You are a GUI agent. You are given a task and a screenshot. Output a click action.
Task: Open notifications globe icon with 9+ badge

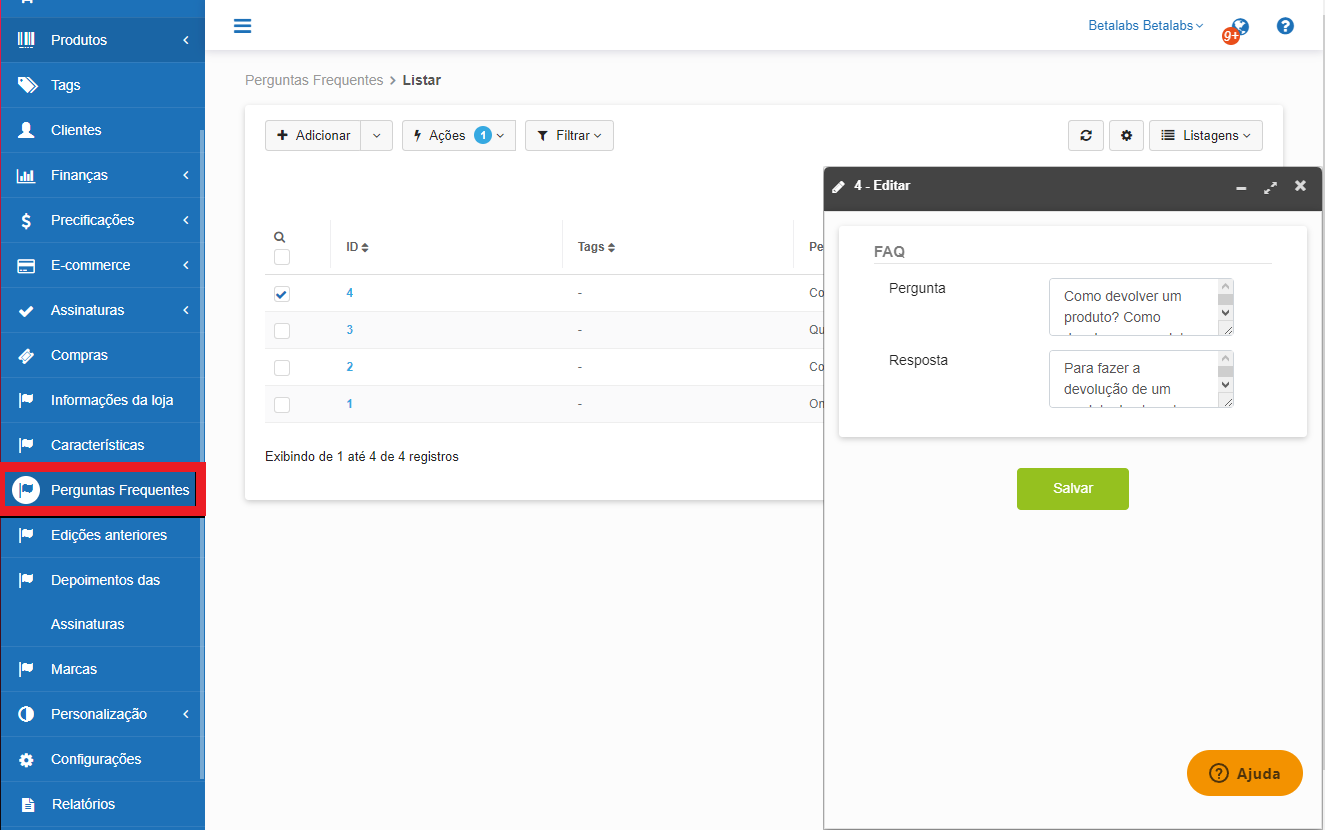[1238, 28]
